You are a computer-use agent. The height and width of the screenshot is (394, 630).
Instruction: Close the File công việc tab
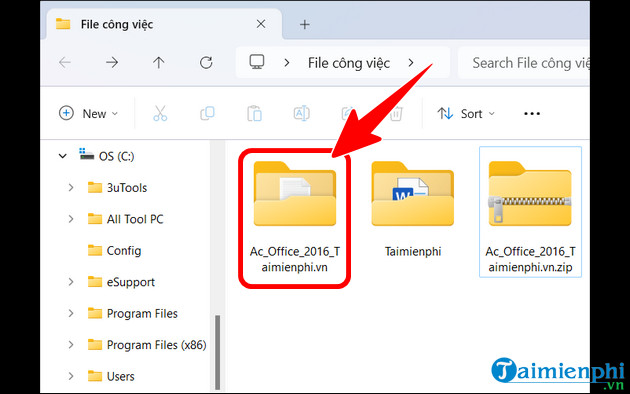(261, 24)
